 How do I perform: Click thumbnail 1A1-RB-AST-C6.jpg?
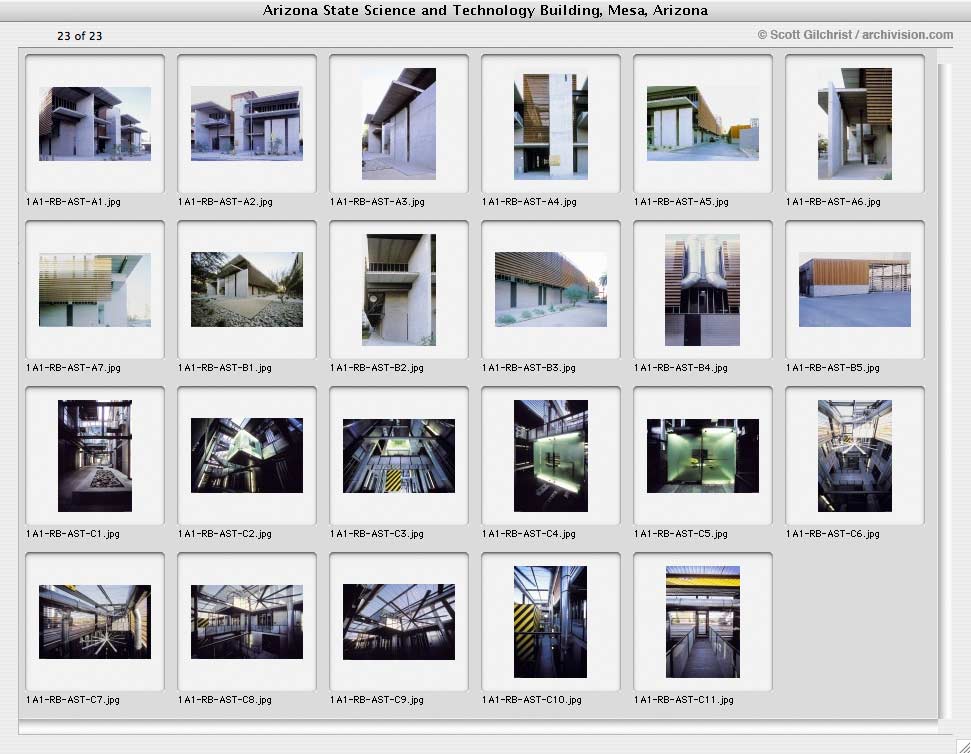(855, 456)
